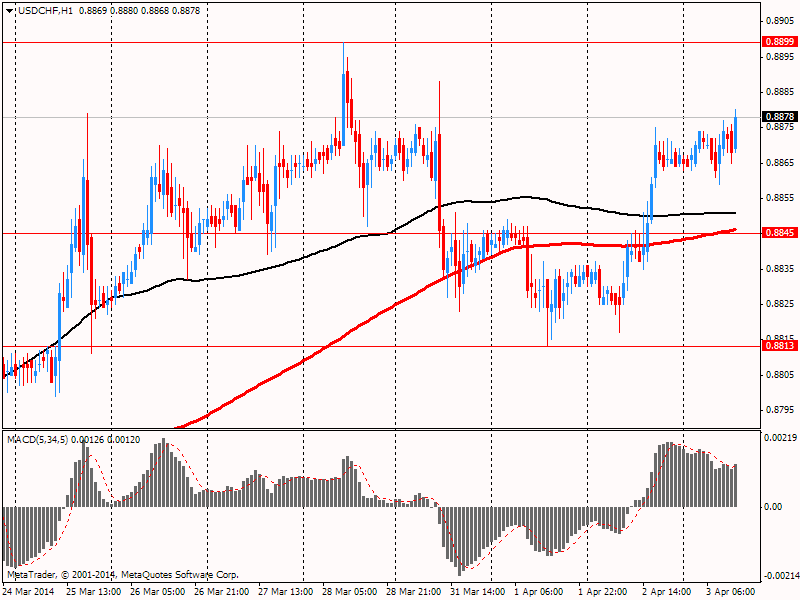The width and height of the screenshot is (800, 600).
Task: Click the 0.8795 price axis value
Action: point(780,410)
